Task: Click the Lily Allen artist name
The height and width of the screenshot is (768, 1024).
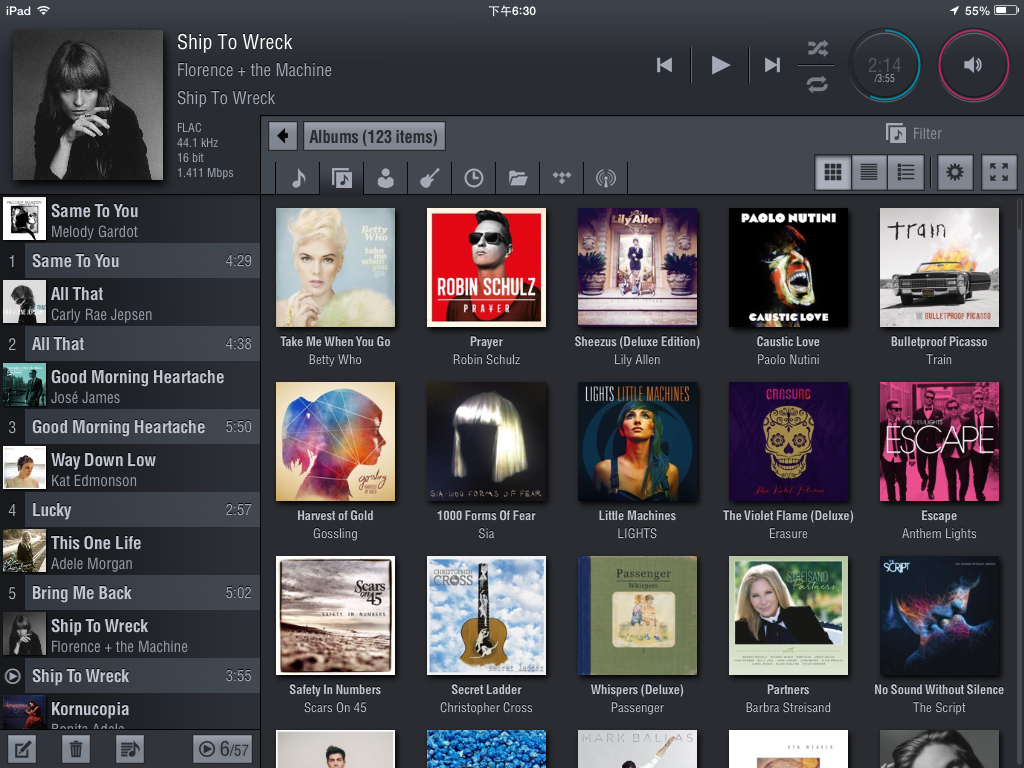Action: 637,360
